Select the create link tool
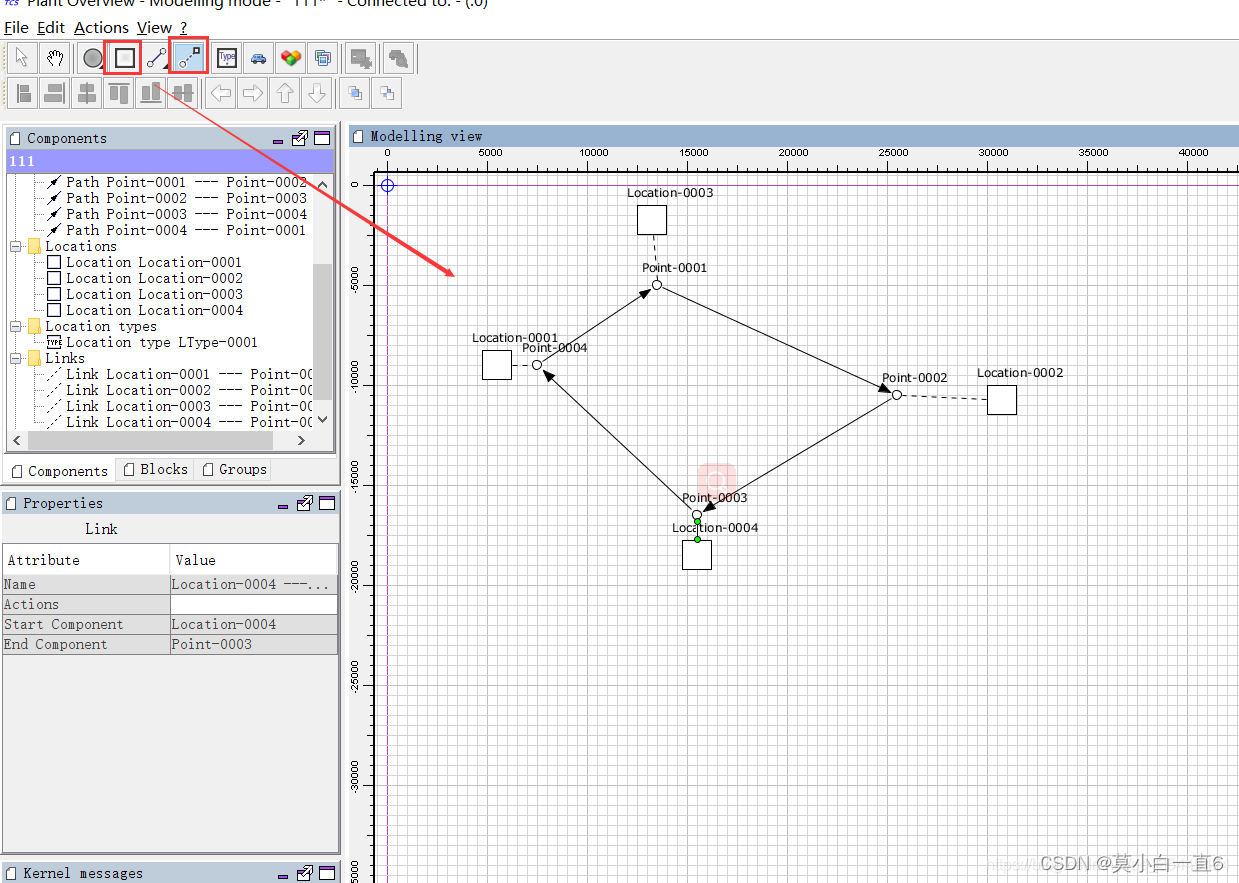The height and width of the screenshot is (883, 1239). (189, 58)
